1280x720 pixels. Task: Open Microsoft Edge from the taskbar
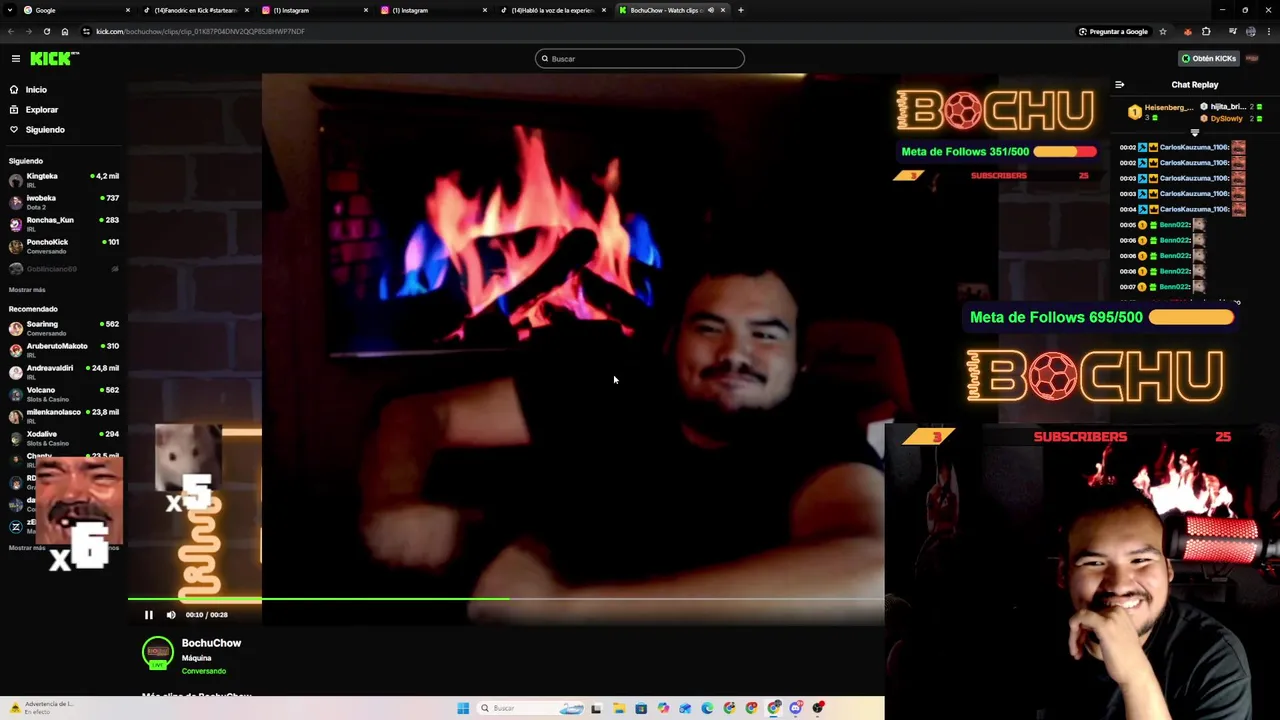[x=707, y=708]
